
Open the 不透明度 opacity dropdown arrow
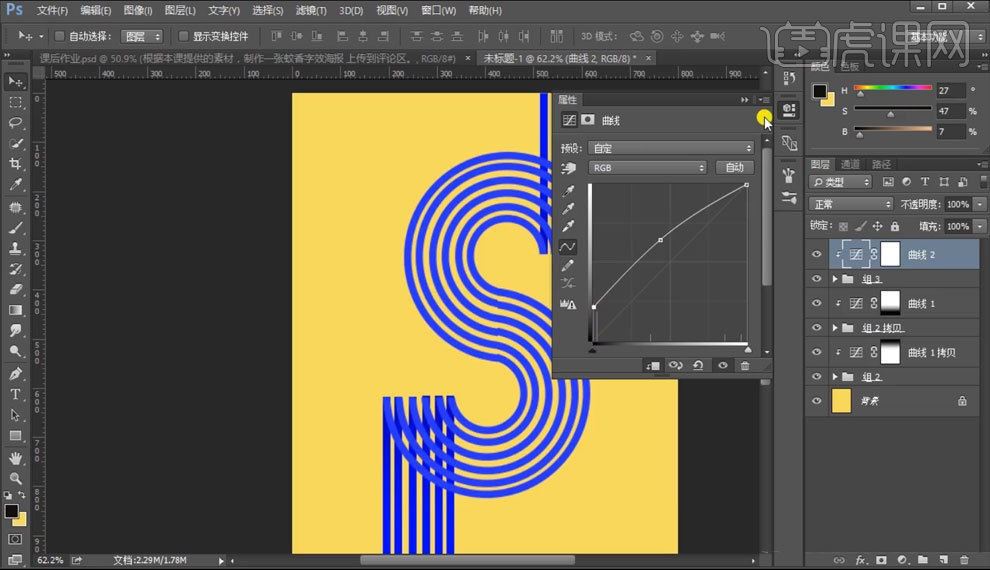coord(980,205)
